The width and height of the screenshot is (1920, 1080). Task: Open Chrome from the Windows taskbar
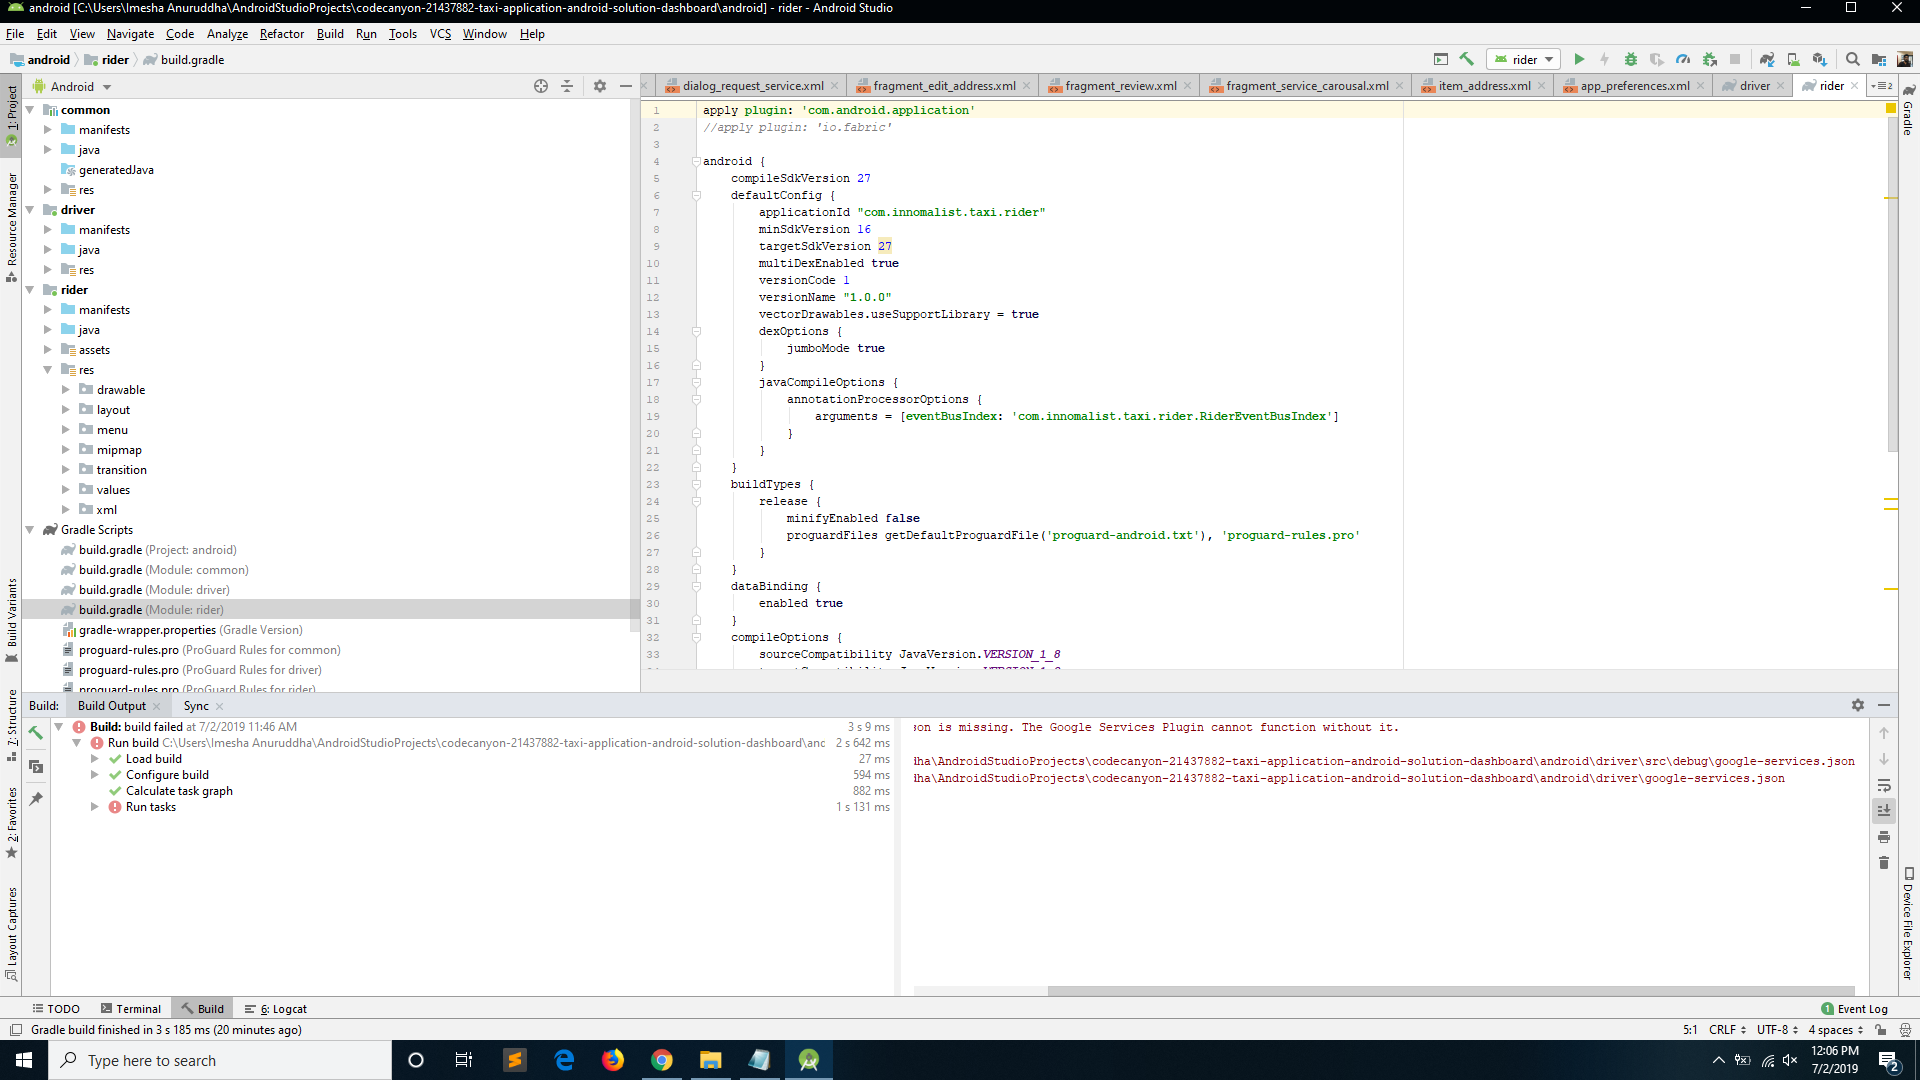click(661, 1060)
